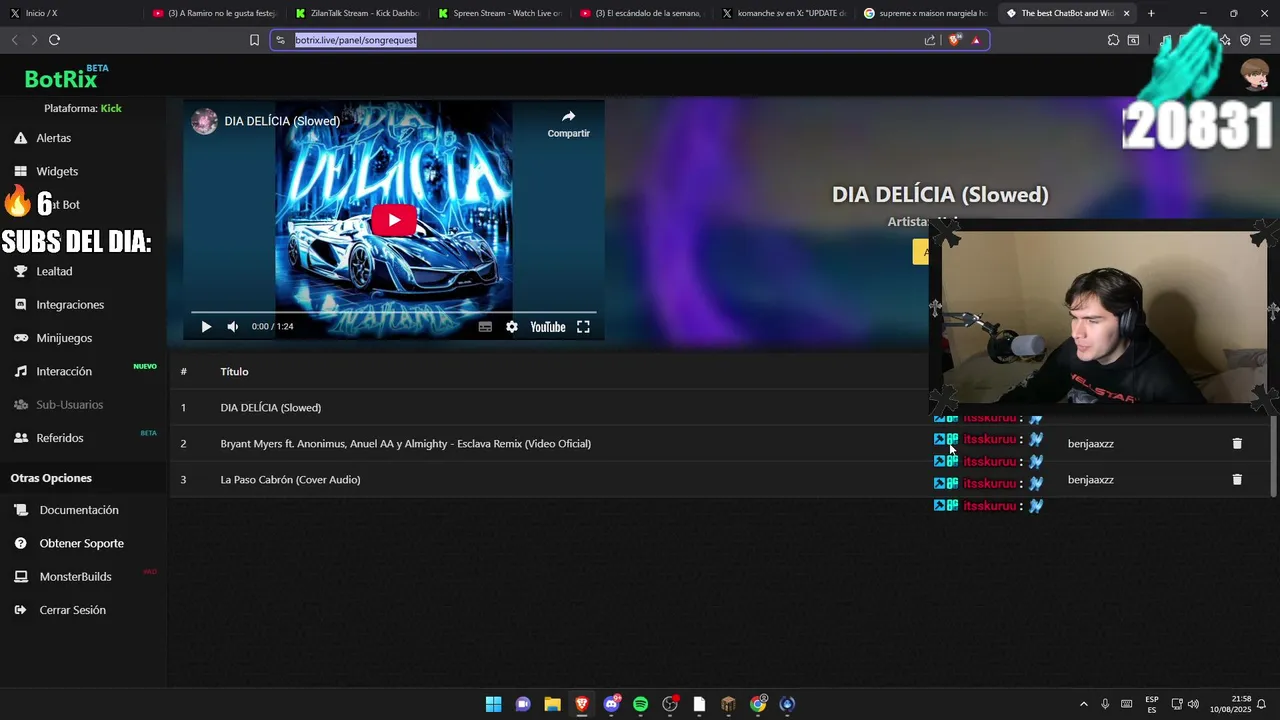
Task: Click the small play button in player bar
Action: (x=206, y=327)
